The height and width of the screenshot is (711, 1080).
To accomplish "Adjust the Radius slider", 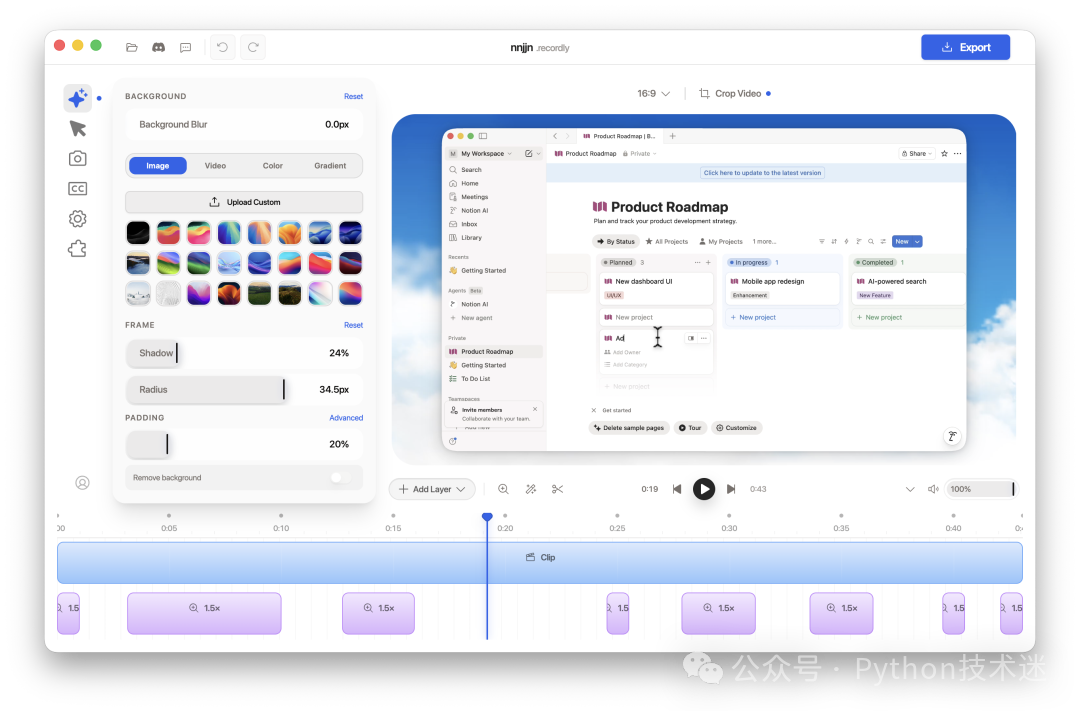I will point(244,389).
